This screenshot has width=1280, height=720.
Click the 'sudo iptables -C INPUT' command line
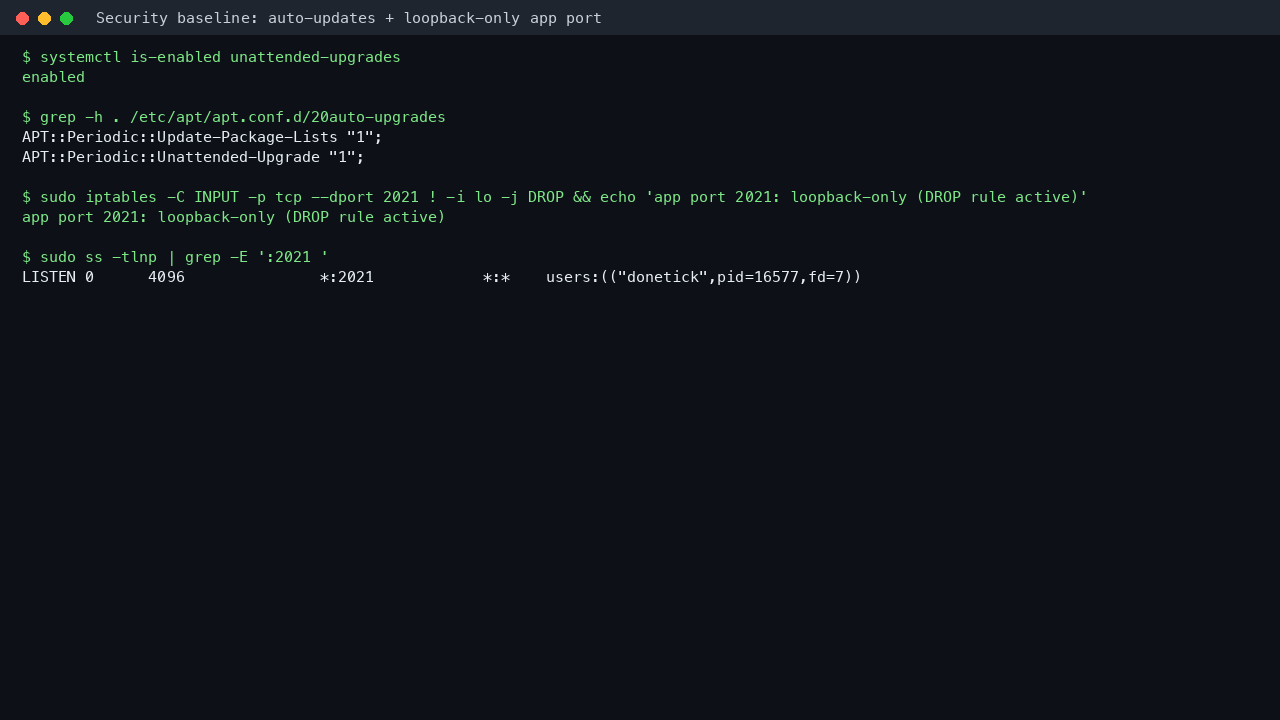555,197
